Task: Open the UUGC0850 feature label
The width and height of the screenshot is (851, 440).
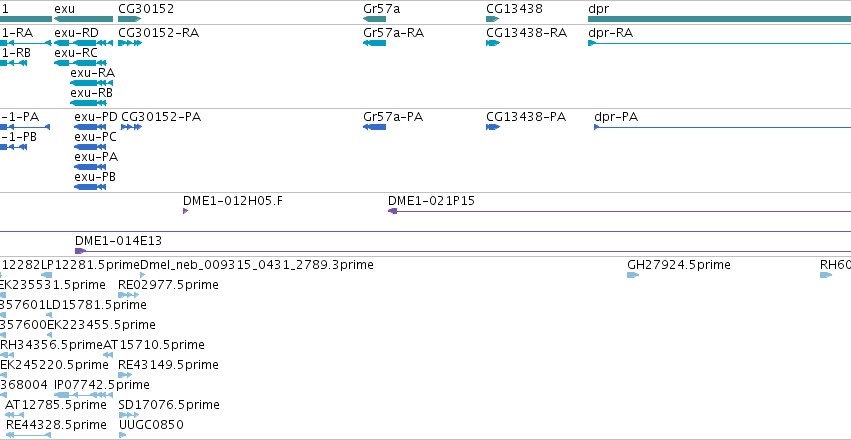Action: pos(151,424)
